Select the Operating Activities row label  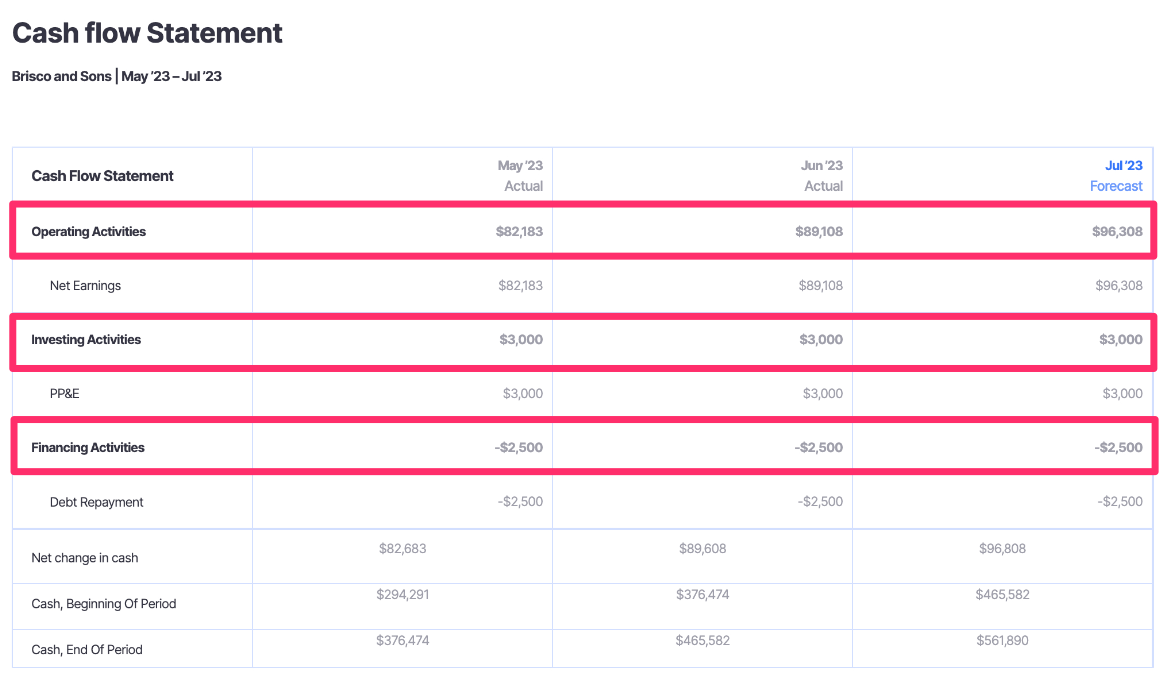click(x=88, y=232)
